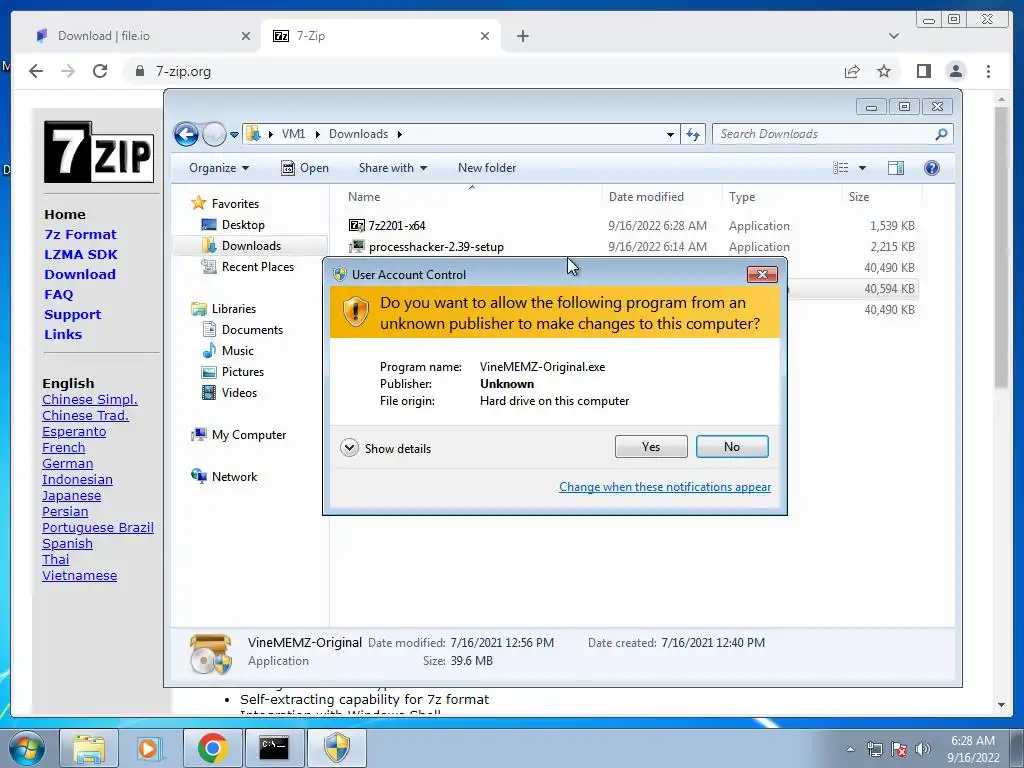The height and width of the screenshot is (768, 1024).
Task: Click No in the User Account Control dialog
Action: [731, 447]
